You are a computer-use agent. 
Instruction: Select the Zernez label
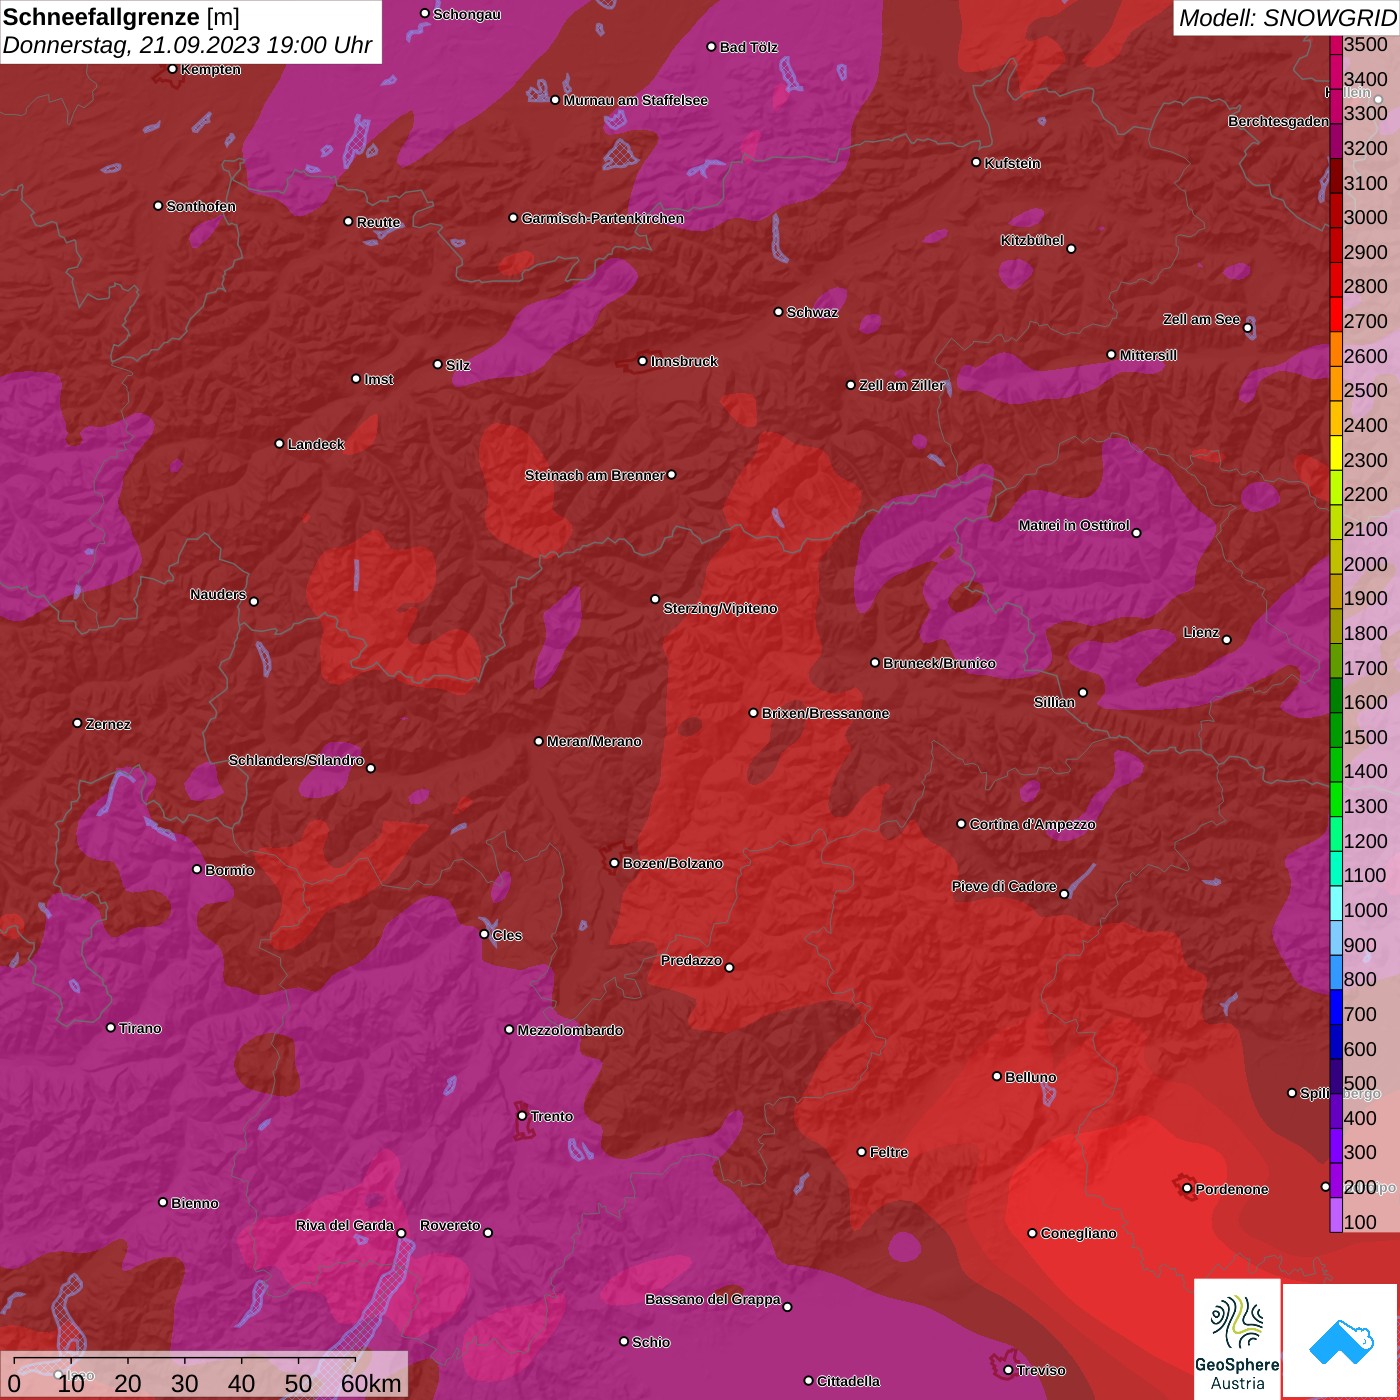point(108,724)
